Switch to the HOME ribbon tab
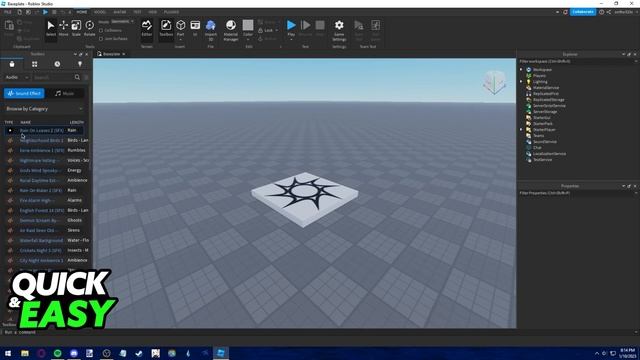Viewport: 640px width, 360px height. [x=82, y=12]
